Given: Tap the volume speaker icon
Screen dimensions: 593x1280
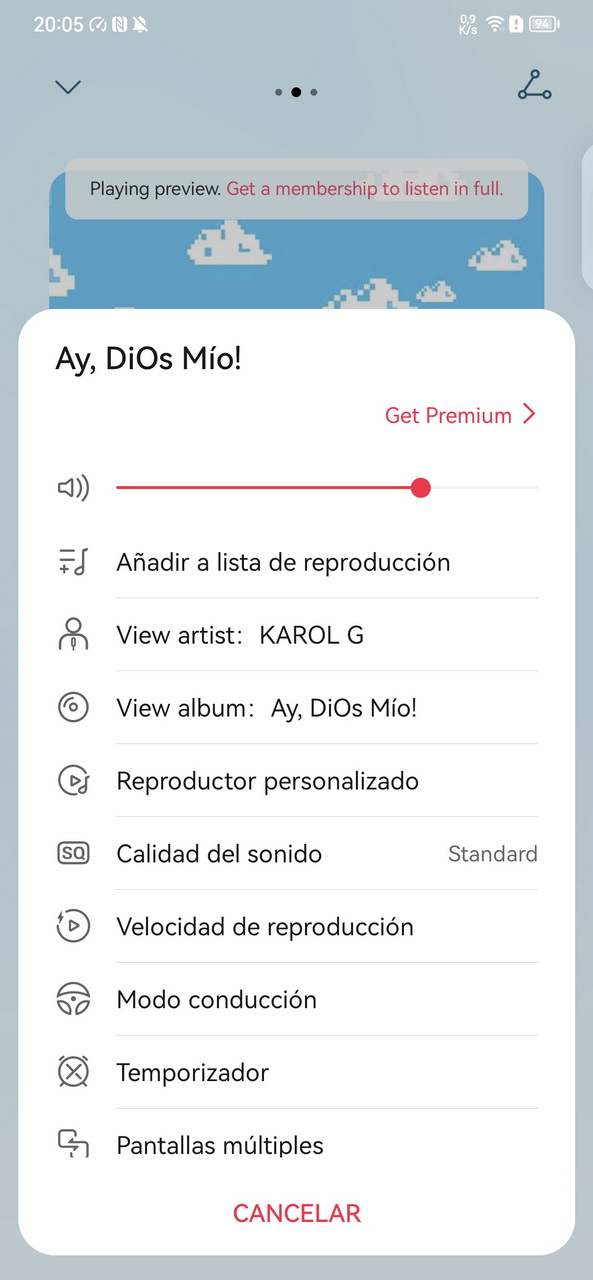Looking at the screenshot, I should click(73, 488).
